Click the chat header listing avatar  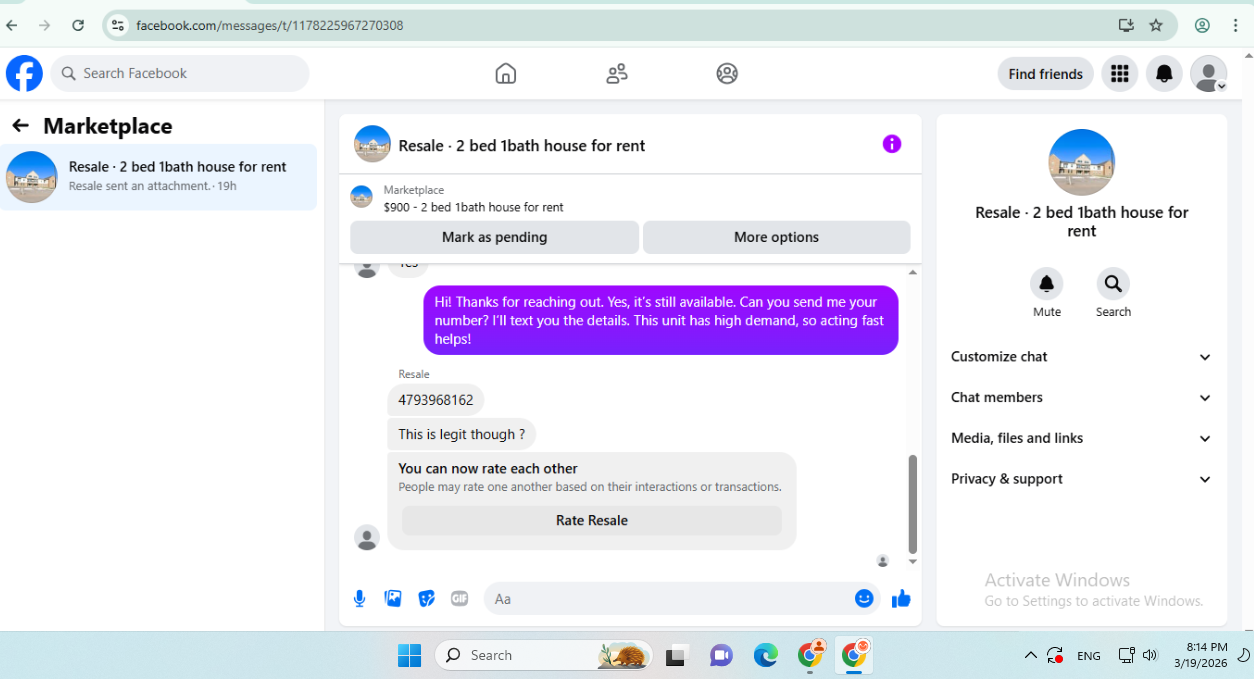pyautogui.click(x=372, y=144)
